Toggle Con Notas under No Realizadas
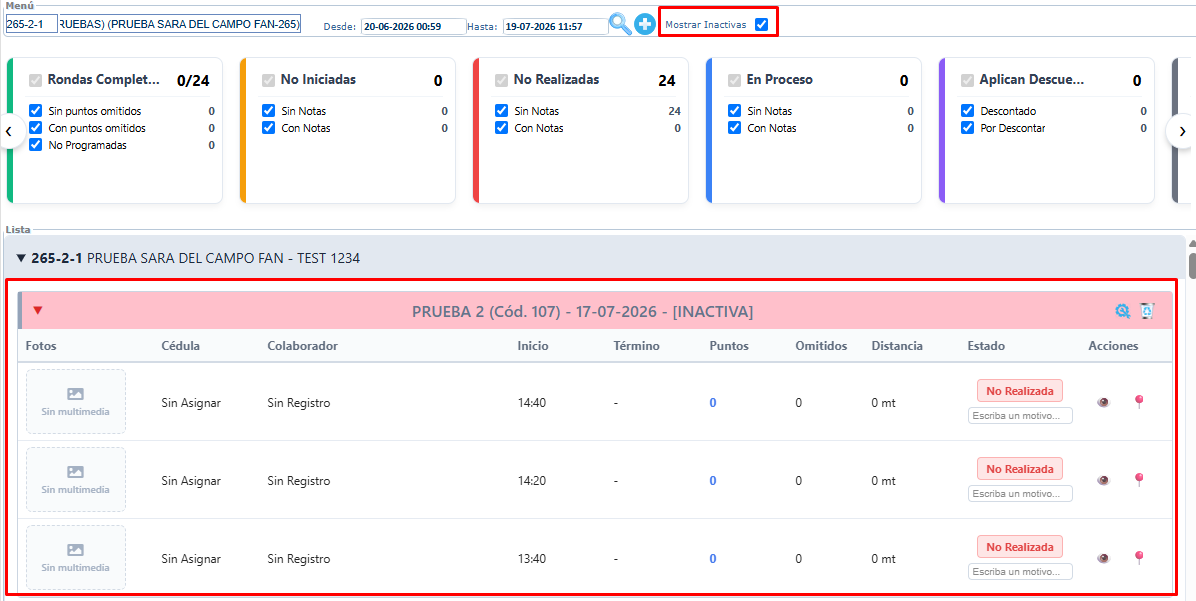Image resolution: width=1196 pixels, height=601 pixels. [501, 128]
